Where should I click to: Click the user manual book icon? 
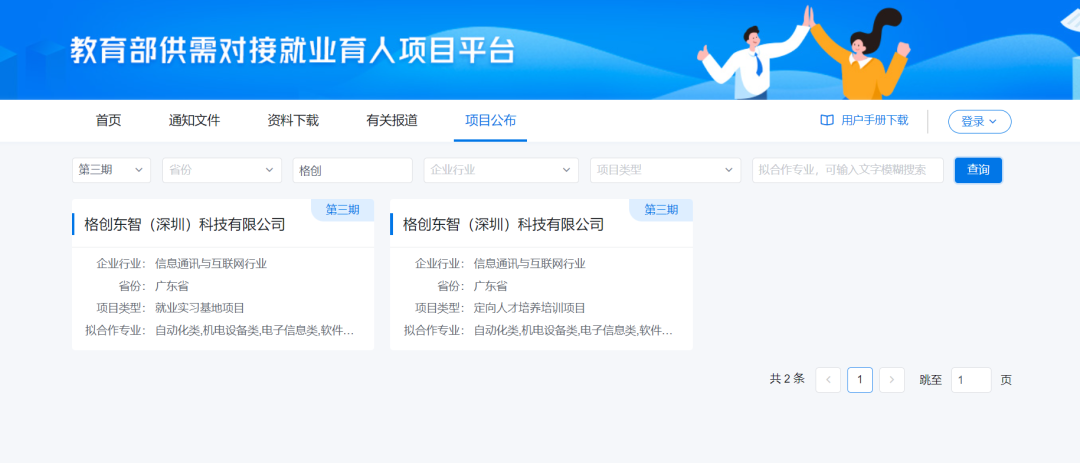coord(827,120)
